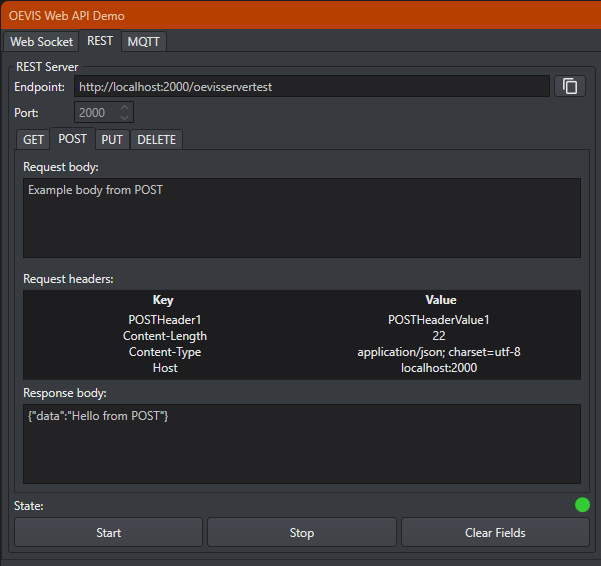Select the REST tab
This screenshot has height=566, width=601.
click(100, 41)
